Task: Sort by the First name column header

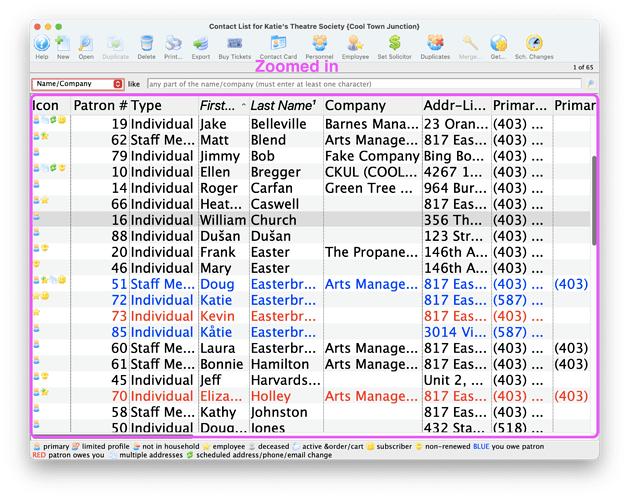Action: (224, 105)
